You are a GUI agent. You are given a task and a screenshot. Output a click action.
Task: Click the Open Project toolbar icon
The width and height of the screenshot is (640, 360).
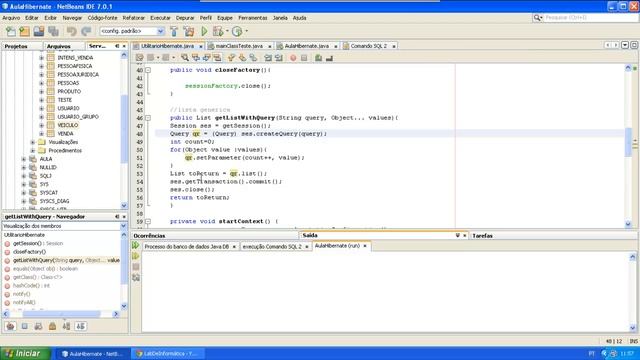[x=39, y=31]
